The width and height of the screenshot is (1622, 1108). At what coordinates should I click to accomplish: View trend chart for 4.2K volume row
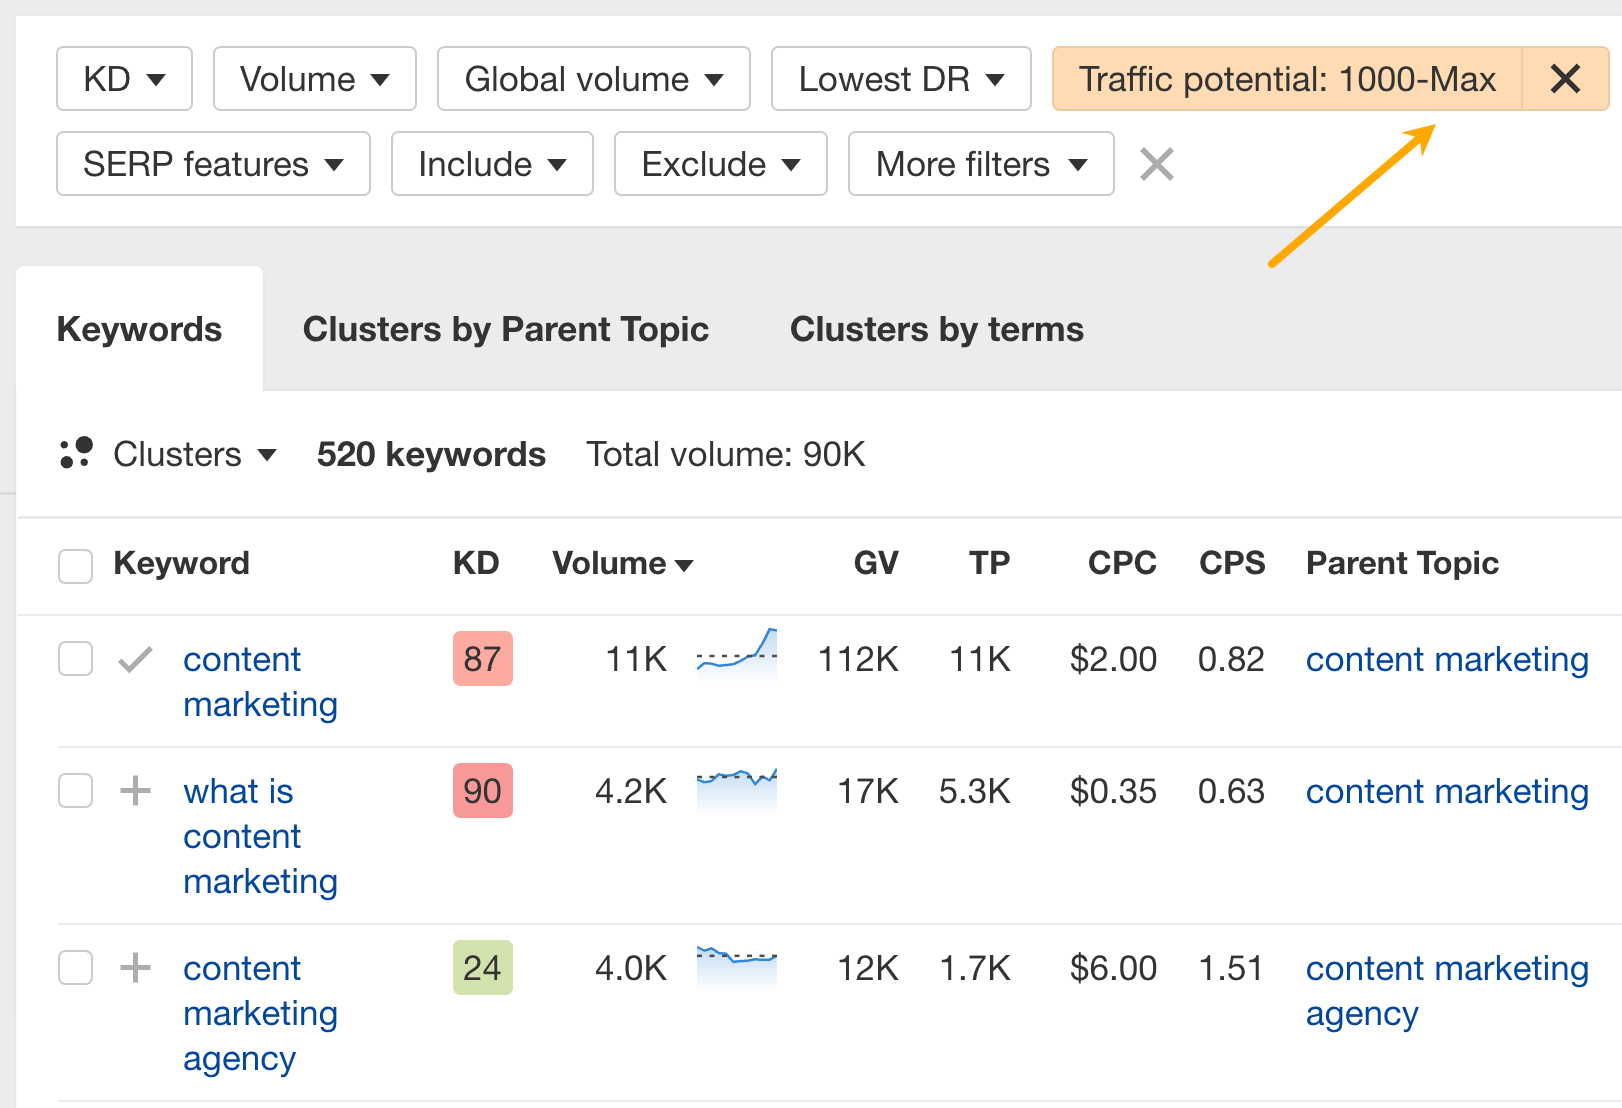click(737, 788)
